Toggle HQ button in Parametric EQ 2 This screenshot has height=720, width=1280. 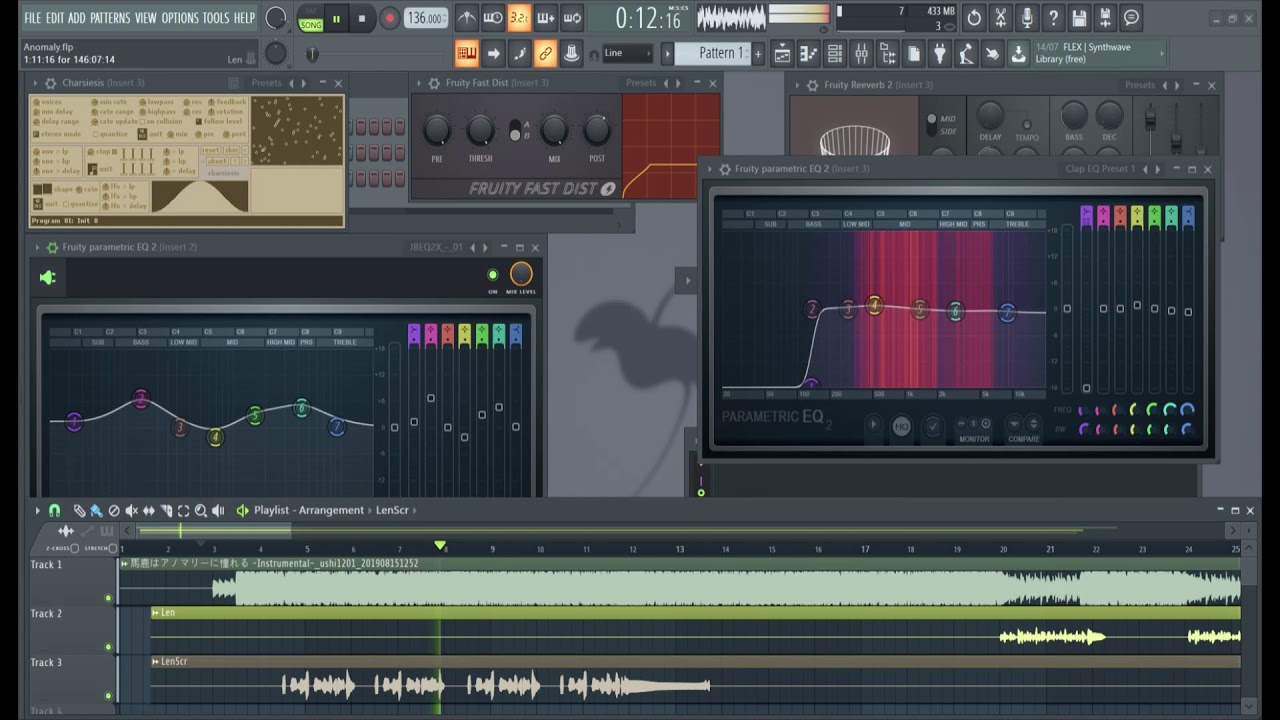pyautogui.click(x=901, y=427)
